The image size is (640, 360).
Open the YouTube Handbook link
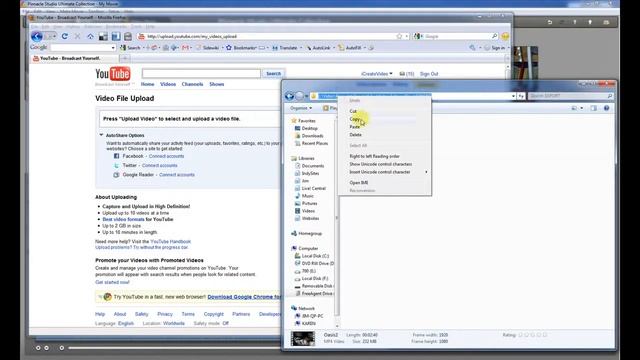(x=170, y=242)
